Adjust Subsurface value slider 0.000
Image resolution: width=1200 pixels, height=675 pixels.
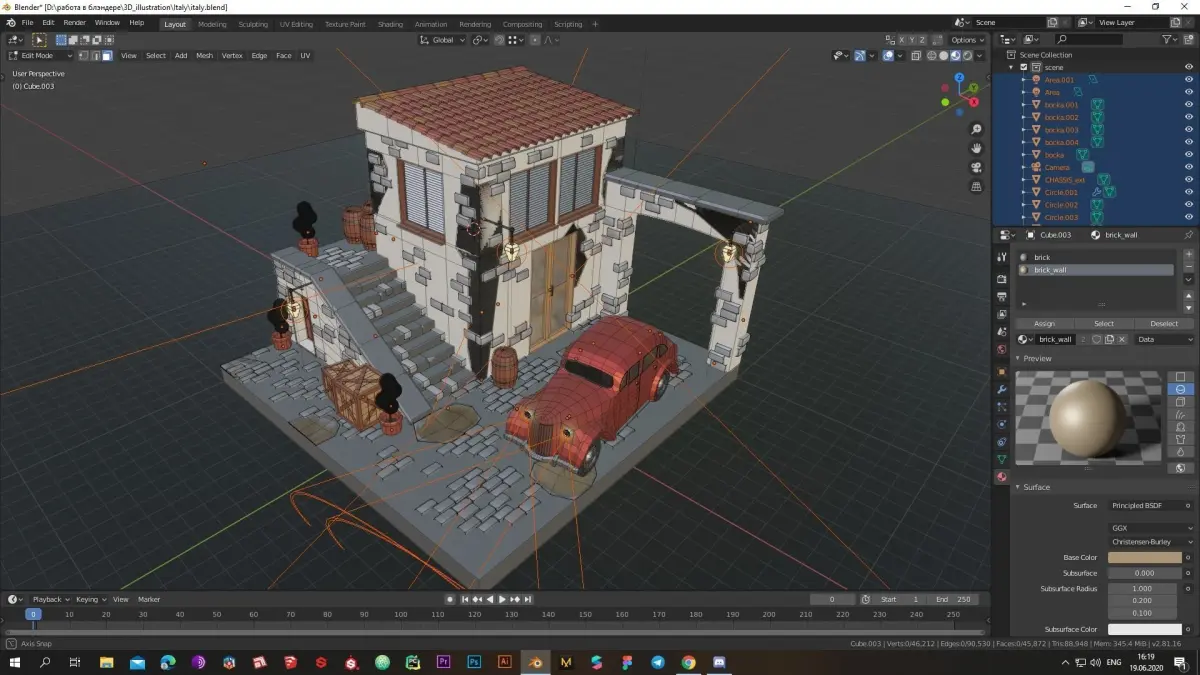(1144, 573)
